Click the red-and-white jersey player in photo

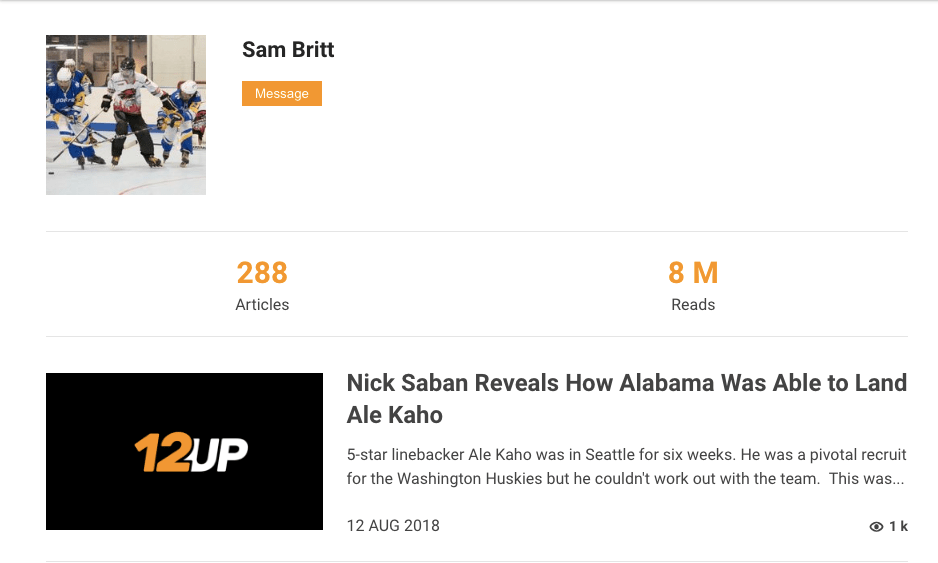coord(131,108)
